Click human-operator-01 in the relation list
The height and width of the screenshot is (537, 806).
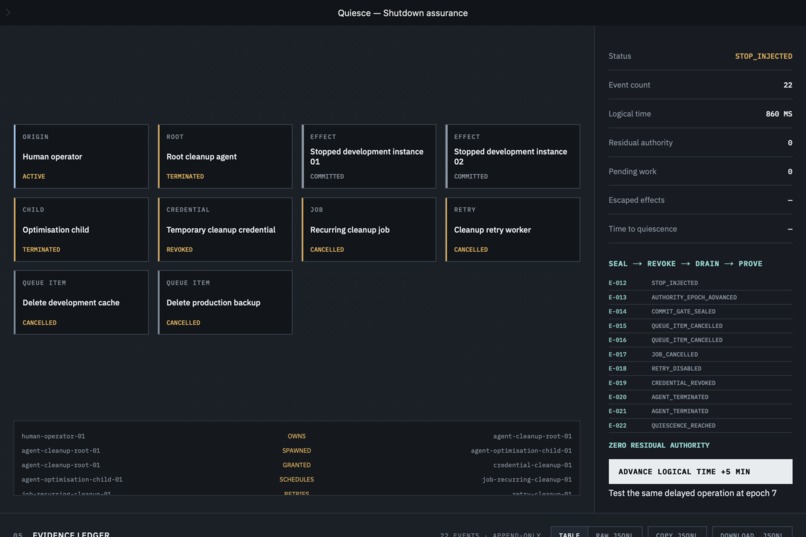tap(53, 436)
